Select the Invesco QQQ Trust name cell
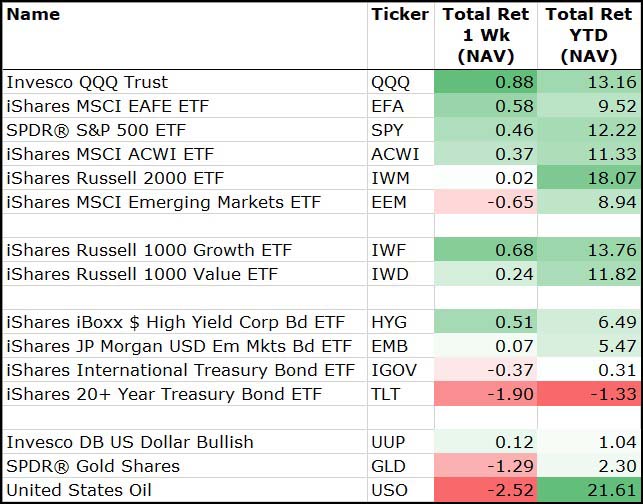Viewport: 643px width, 504px height. point(87,82)
